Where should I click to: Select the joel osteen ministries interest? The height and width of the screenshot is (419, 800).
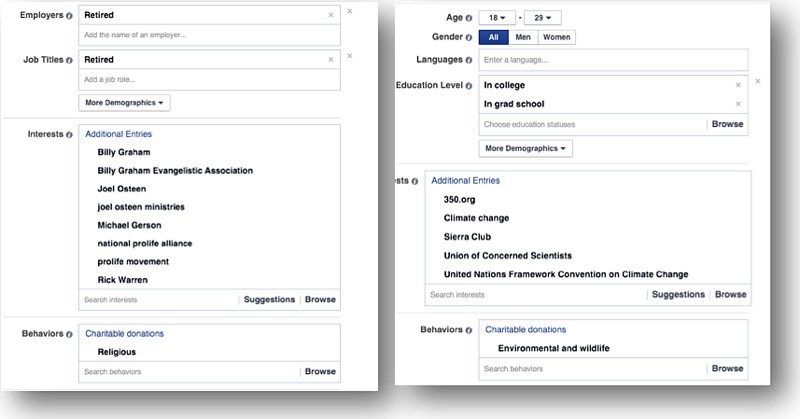pyautogui.click(x=141, y=207)
